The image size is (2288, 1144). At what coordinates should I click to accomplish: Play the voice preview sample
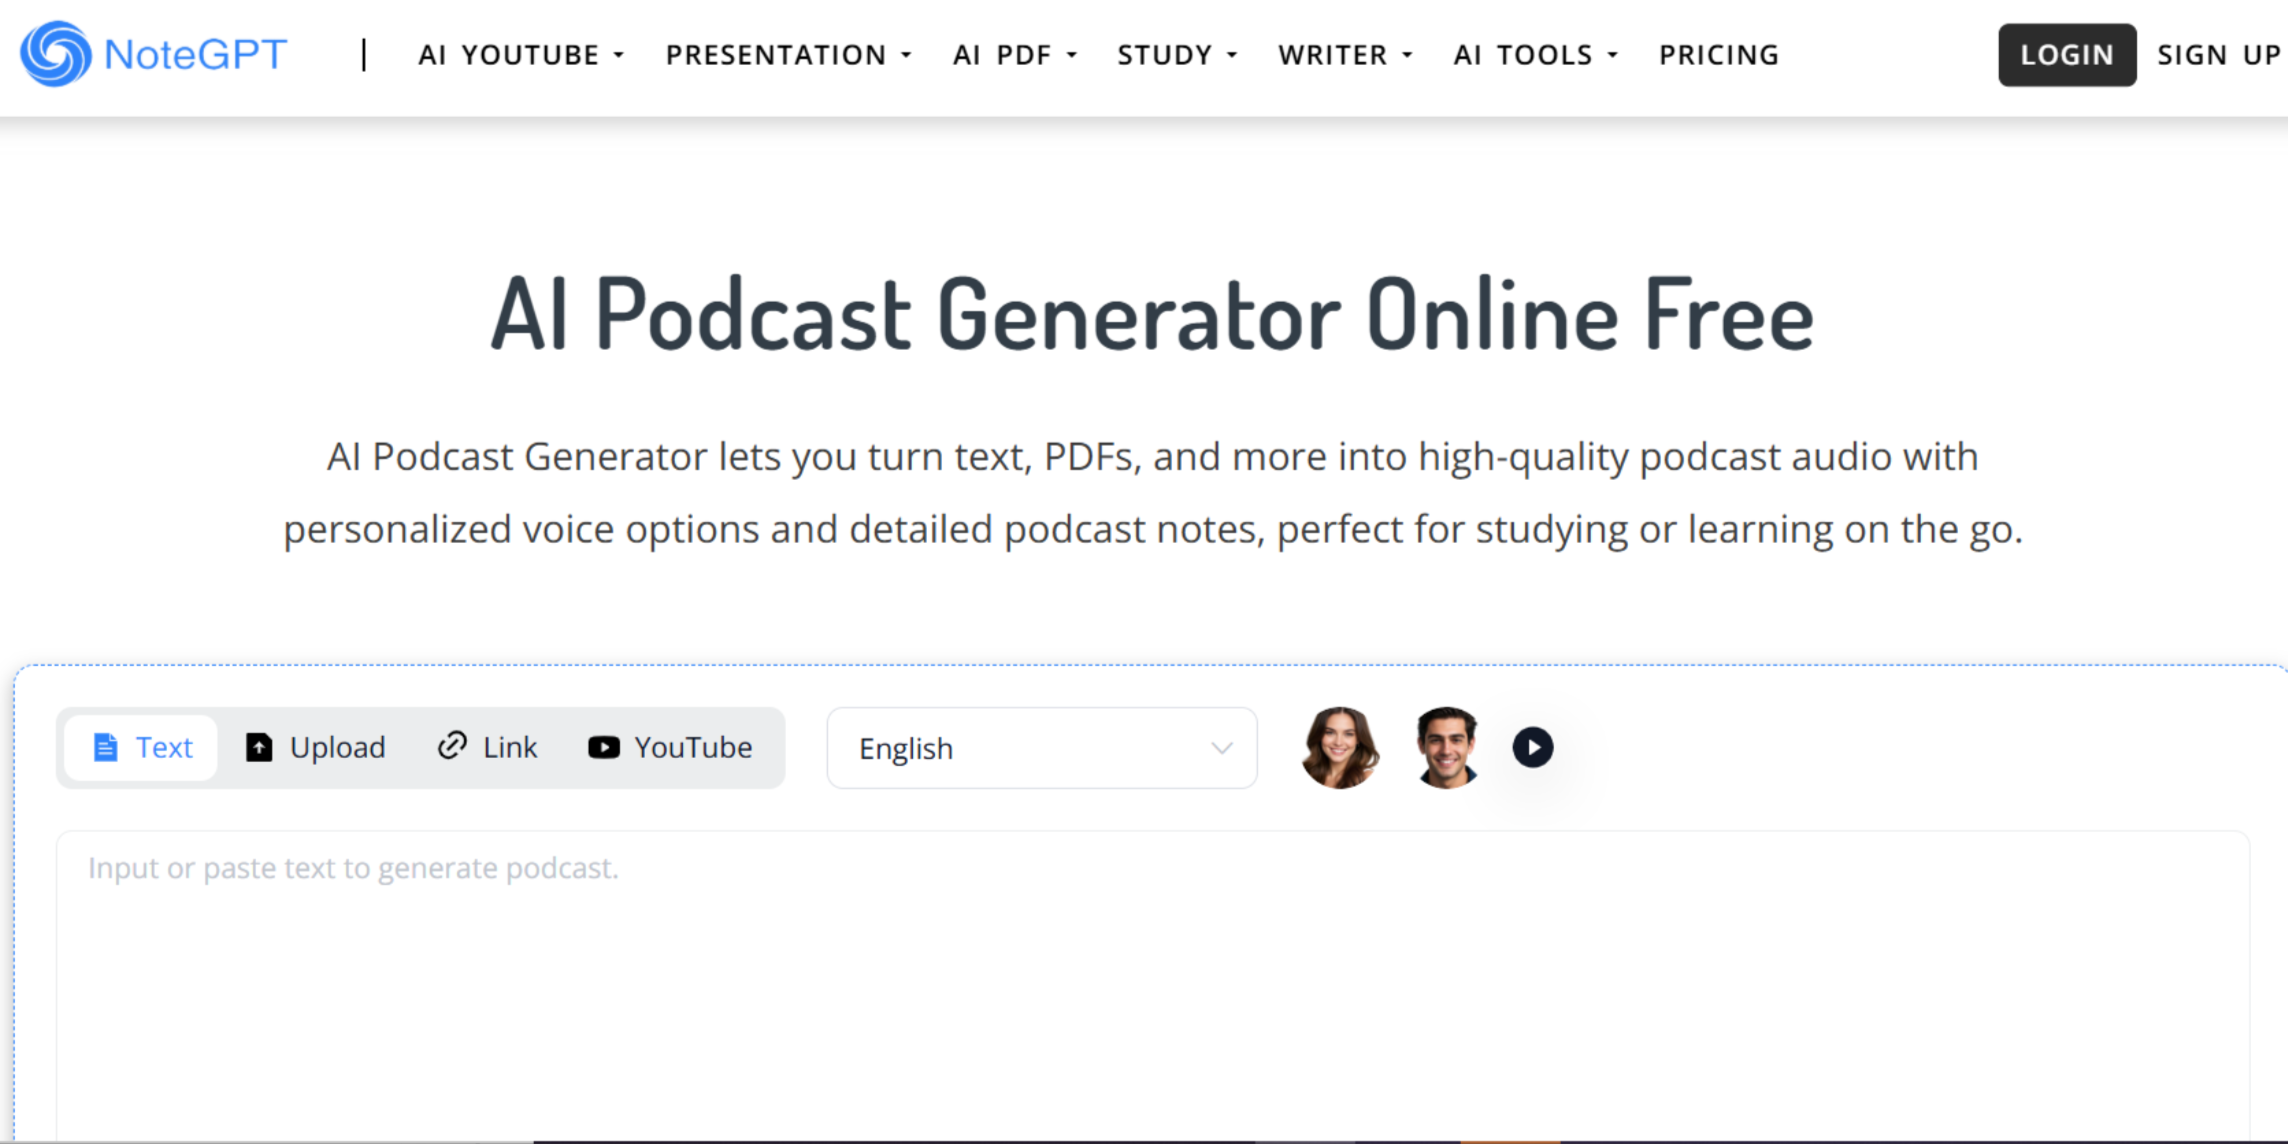click(1532, 747)
